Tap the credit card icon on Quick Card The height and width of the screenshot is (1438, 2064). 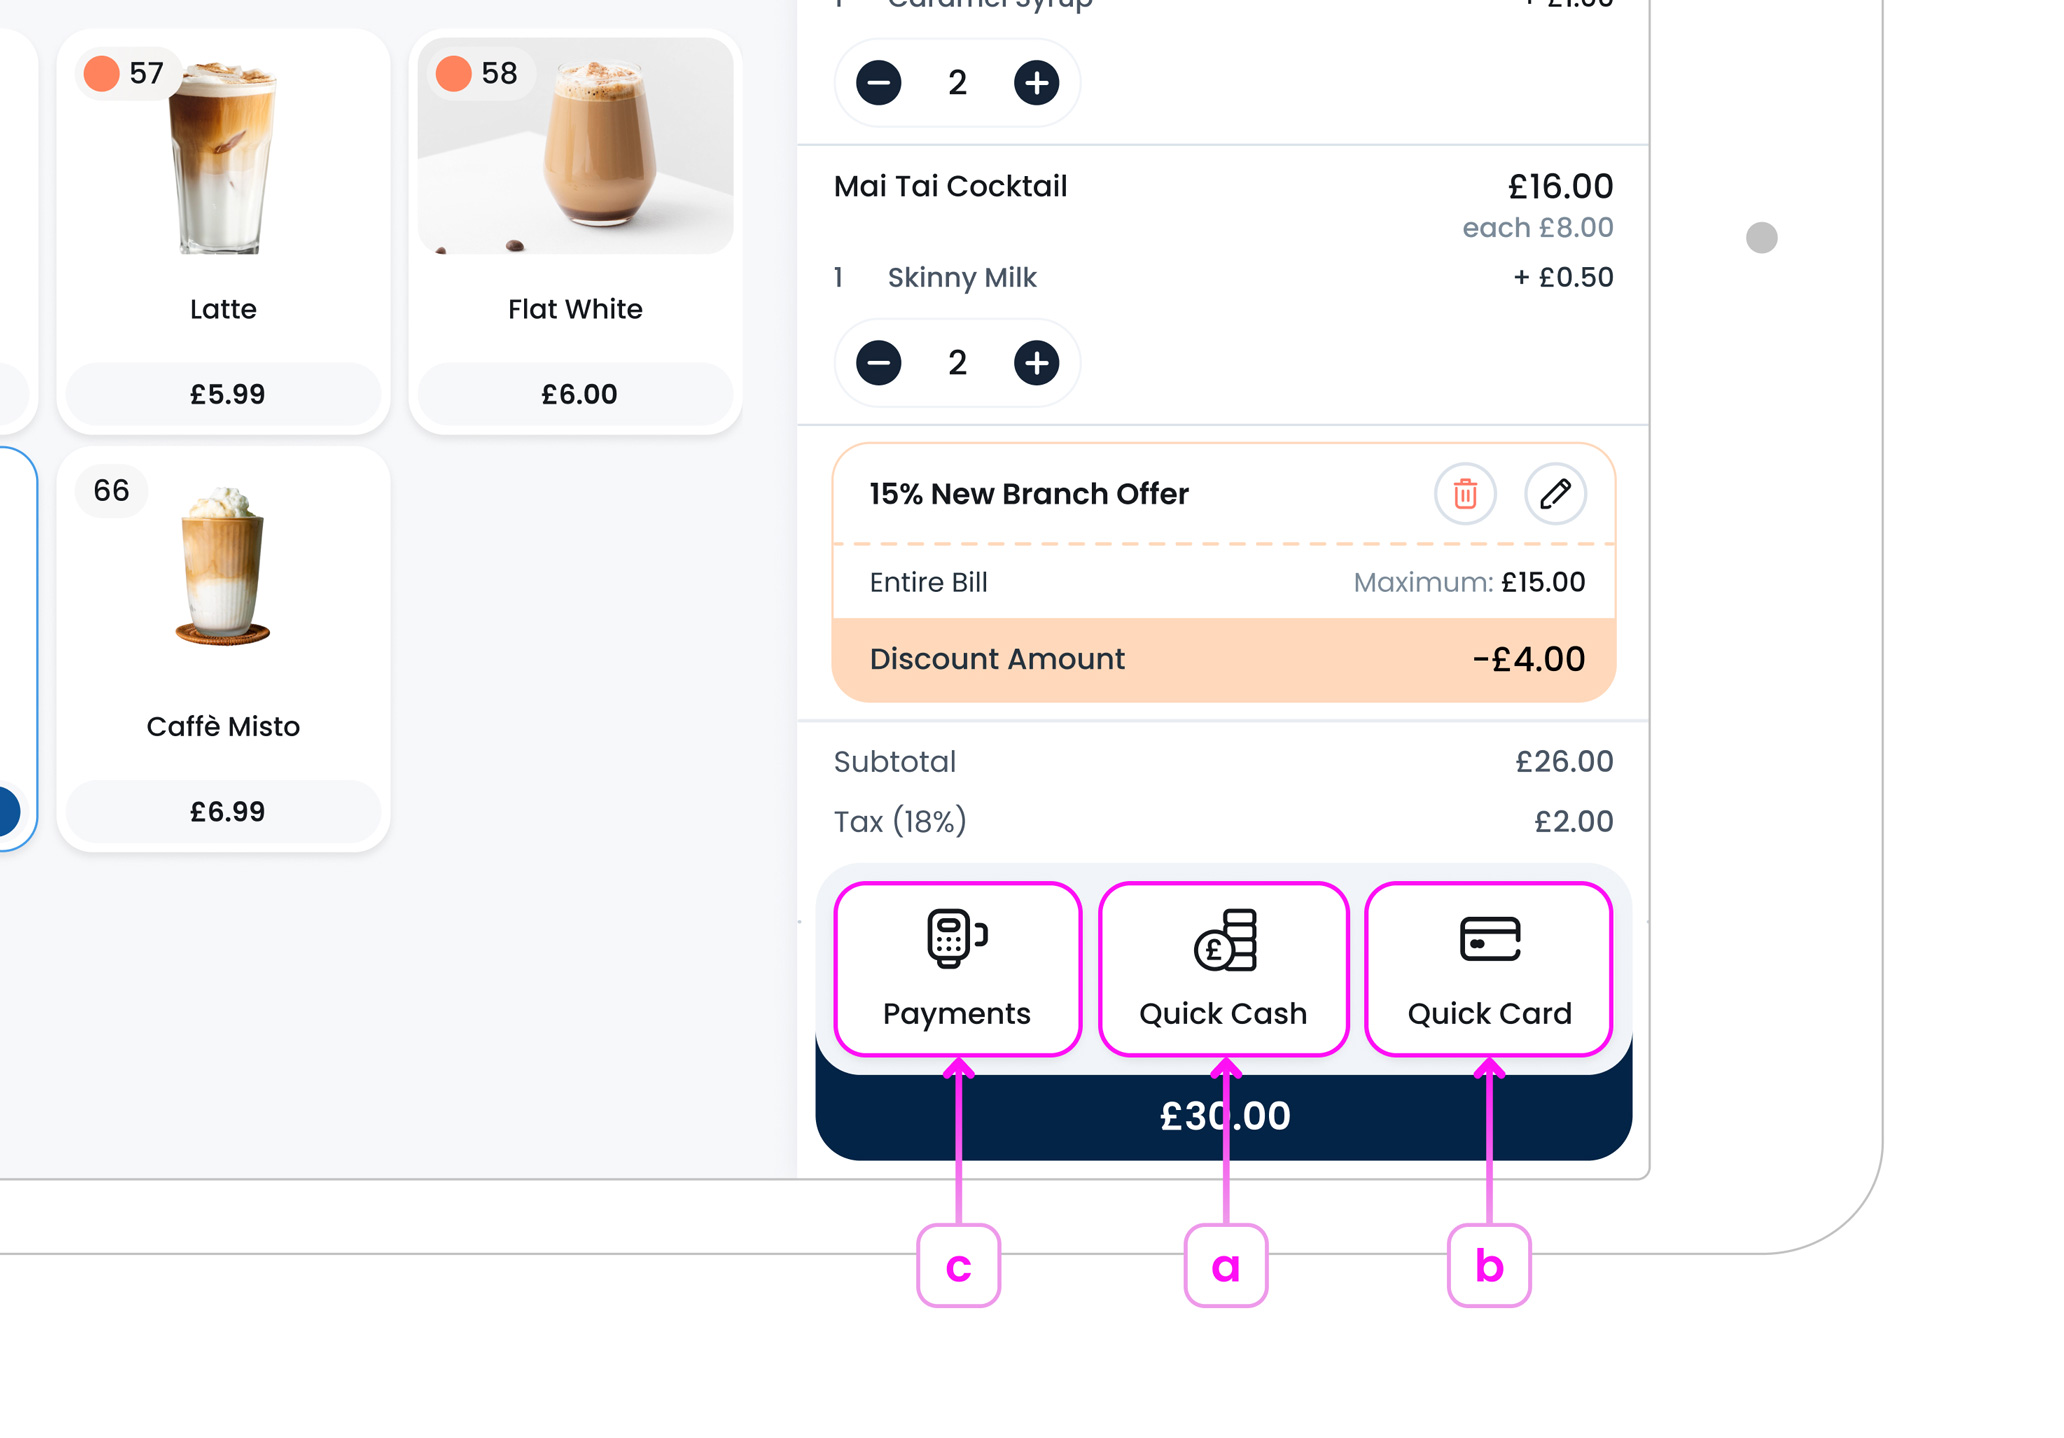pyautogui.click(x=1489, y=938)
